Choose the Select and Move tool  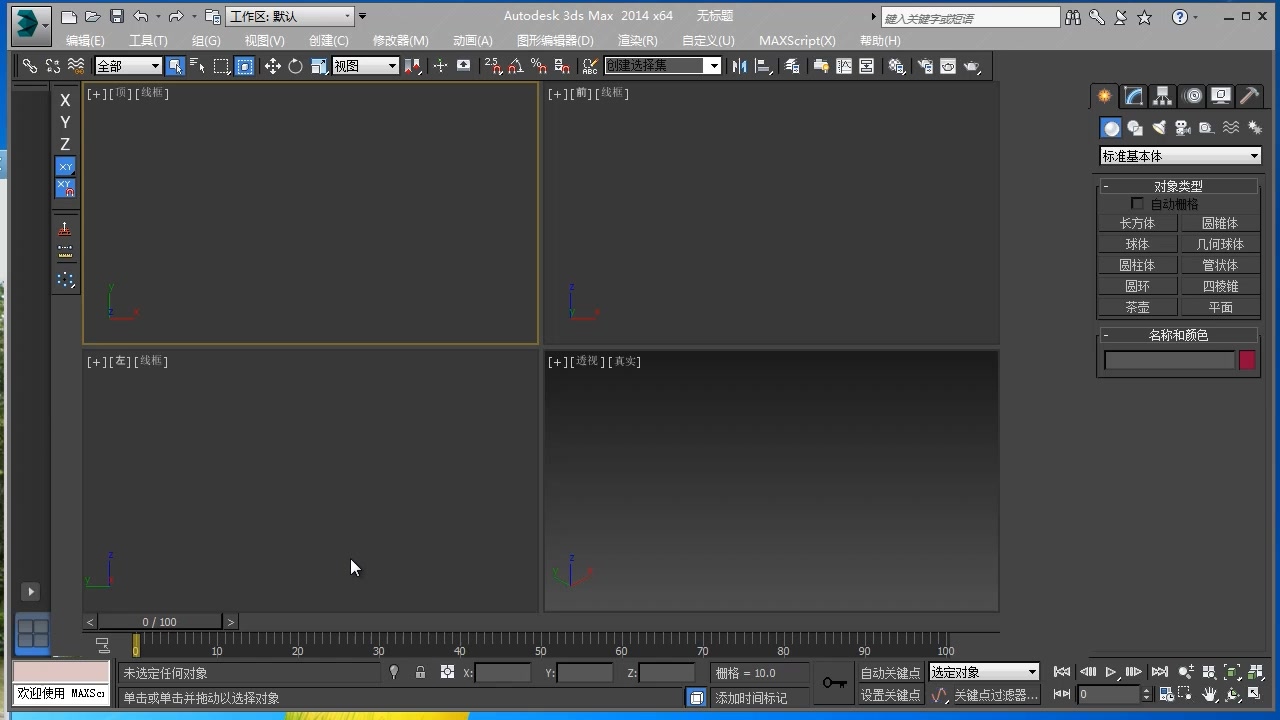pos(272,66)
